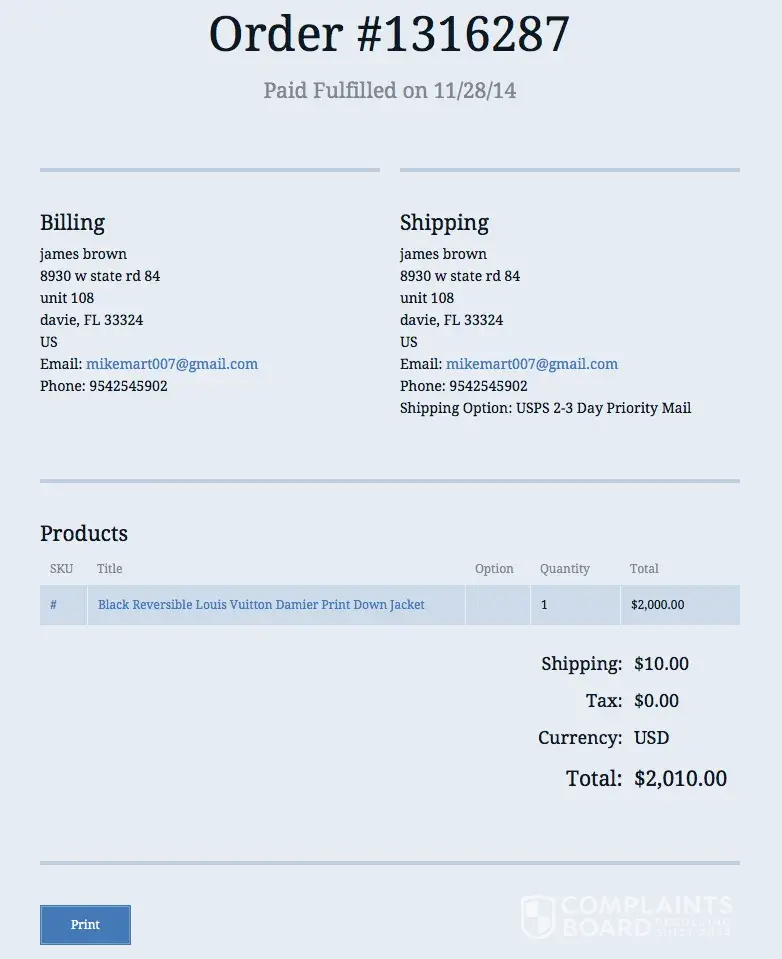Open the shipping email mikemart007@gmail.com link
782x959 pixels.
click(x=532, y=364)
